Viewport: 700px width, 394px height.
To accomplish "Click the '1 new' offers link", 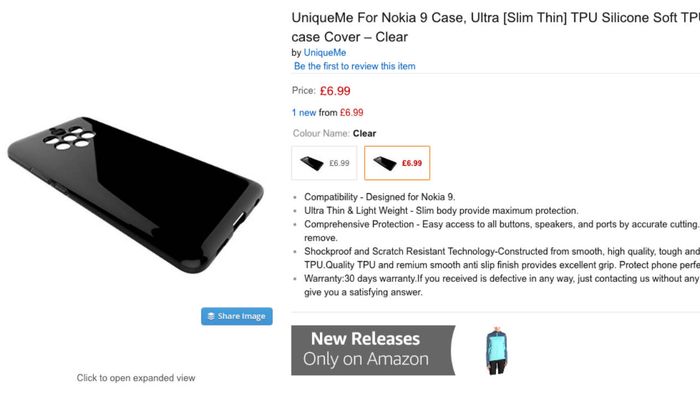I will pyautogui.click(x=304, y=112).
